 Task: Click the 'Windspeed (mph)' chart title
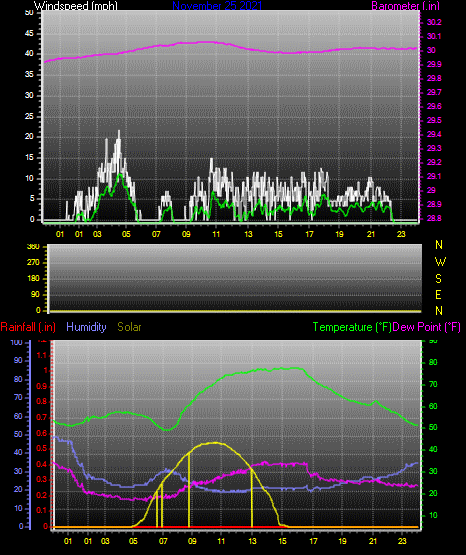click(x=76, y=6)
